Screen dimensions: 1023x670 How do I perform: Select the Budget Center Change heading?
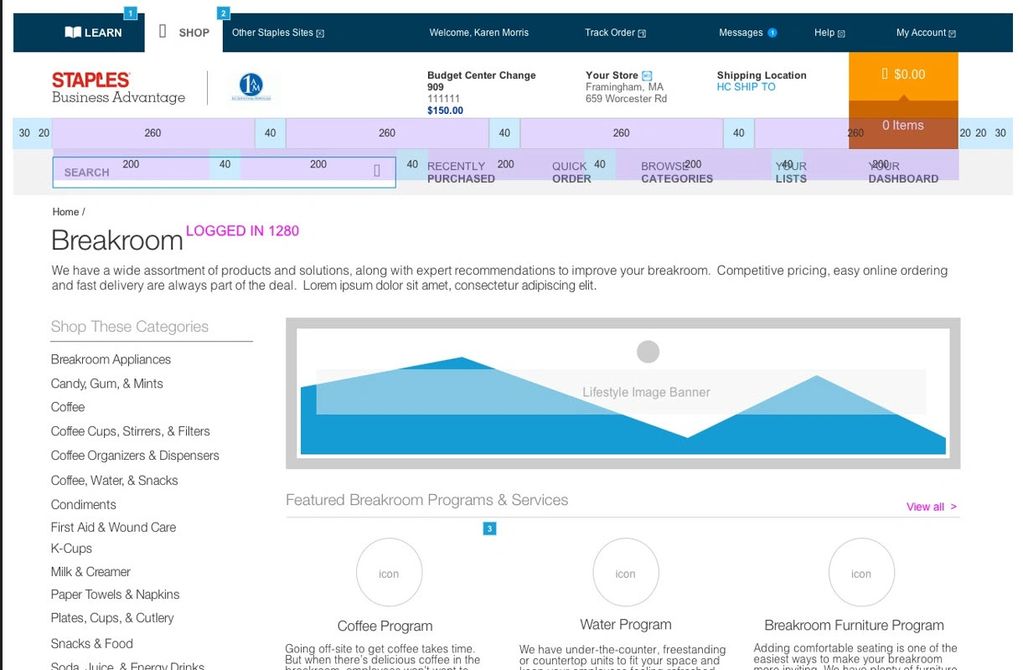[481, 75]
